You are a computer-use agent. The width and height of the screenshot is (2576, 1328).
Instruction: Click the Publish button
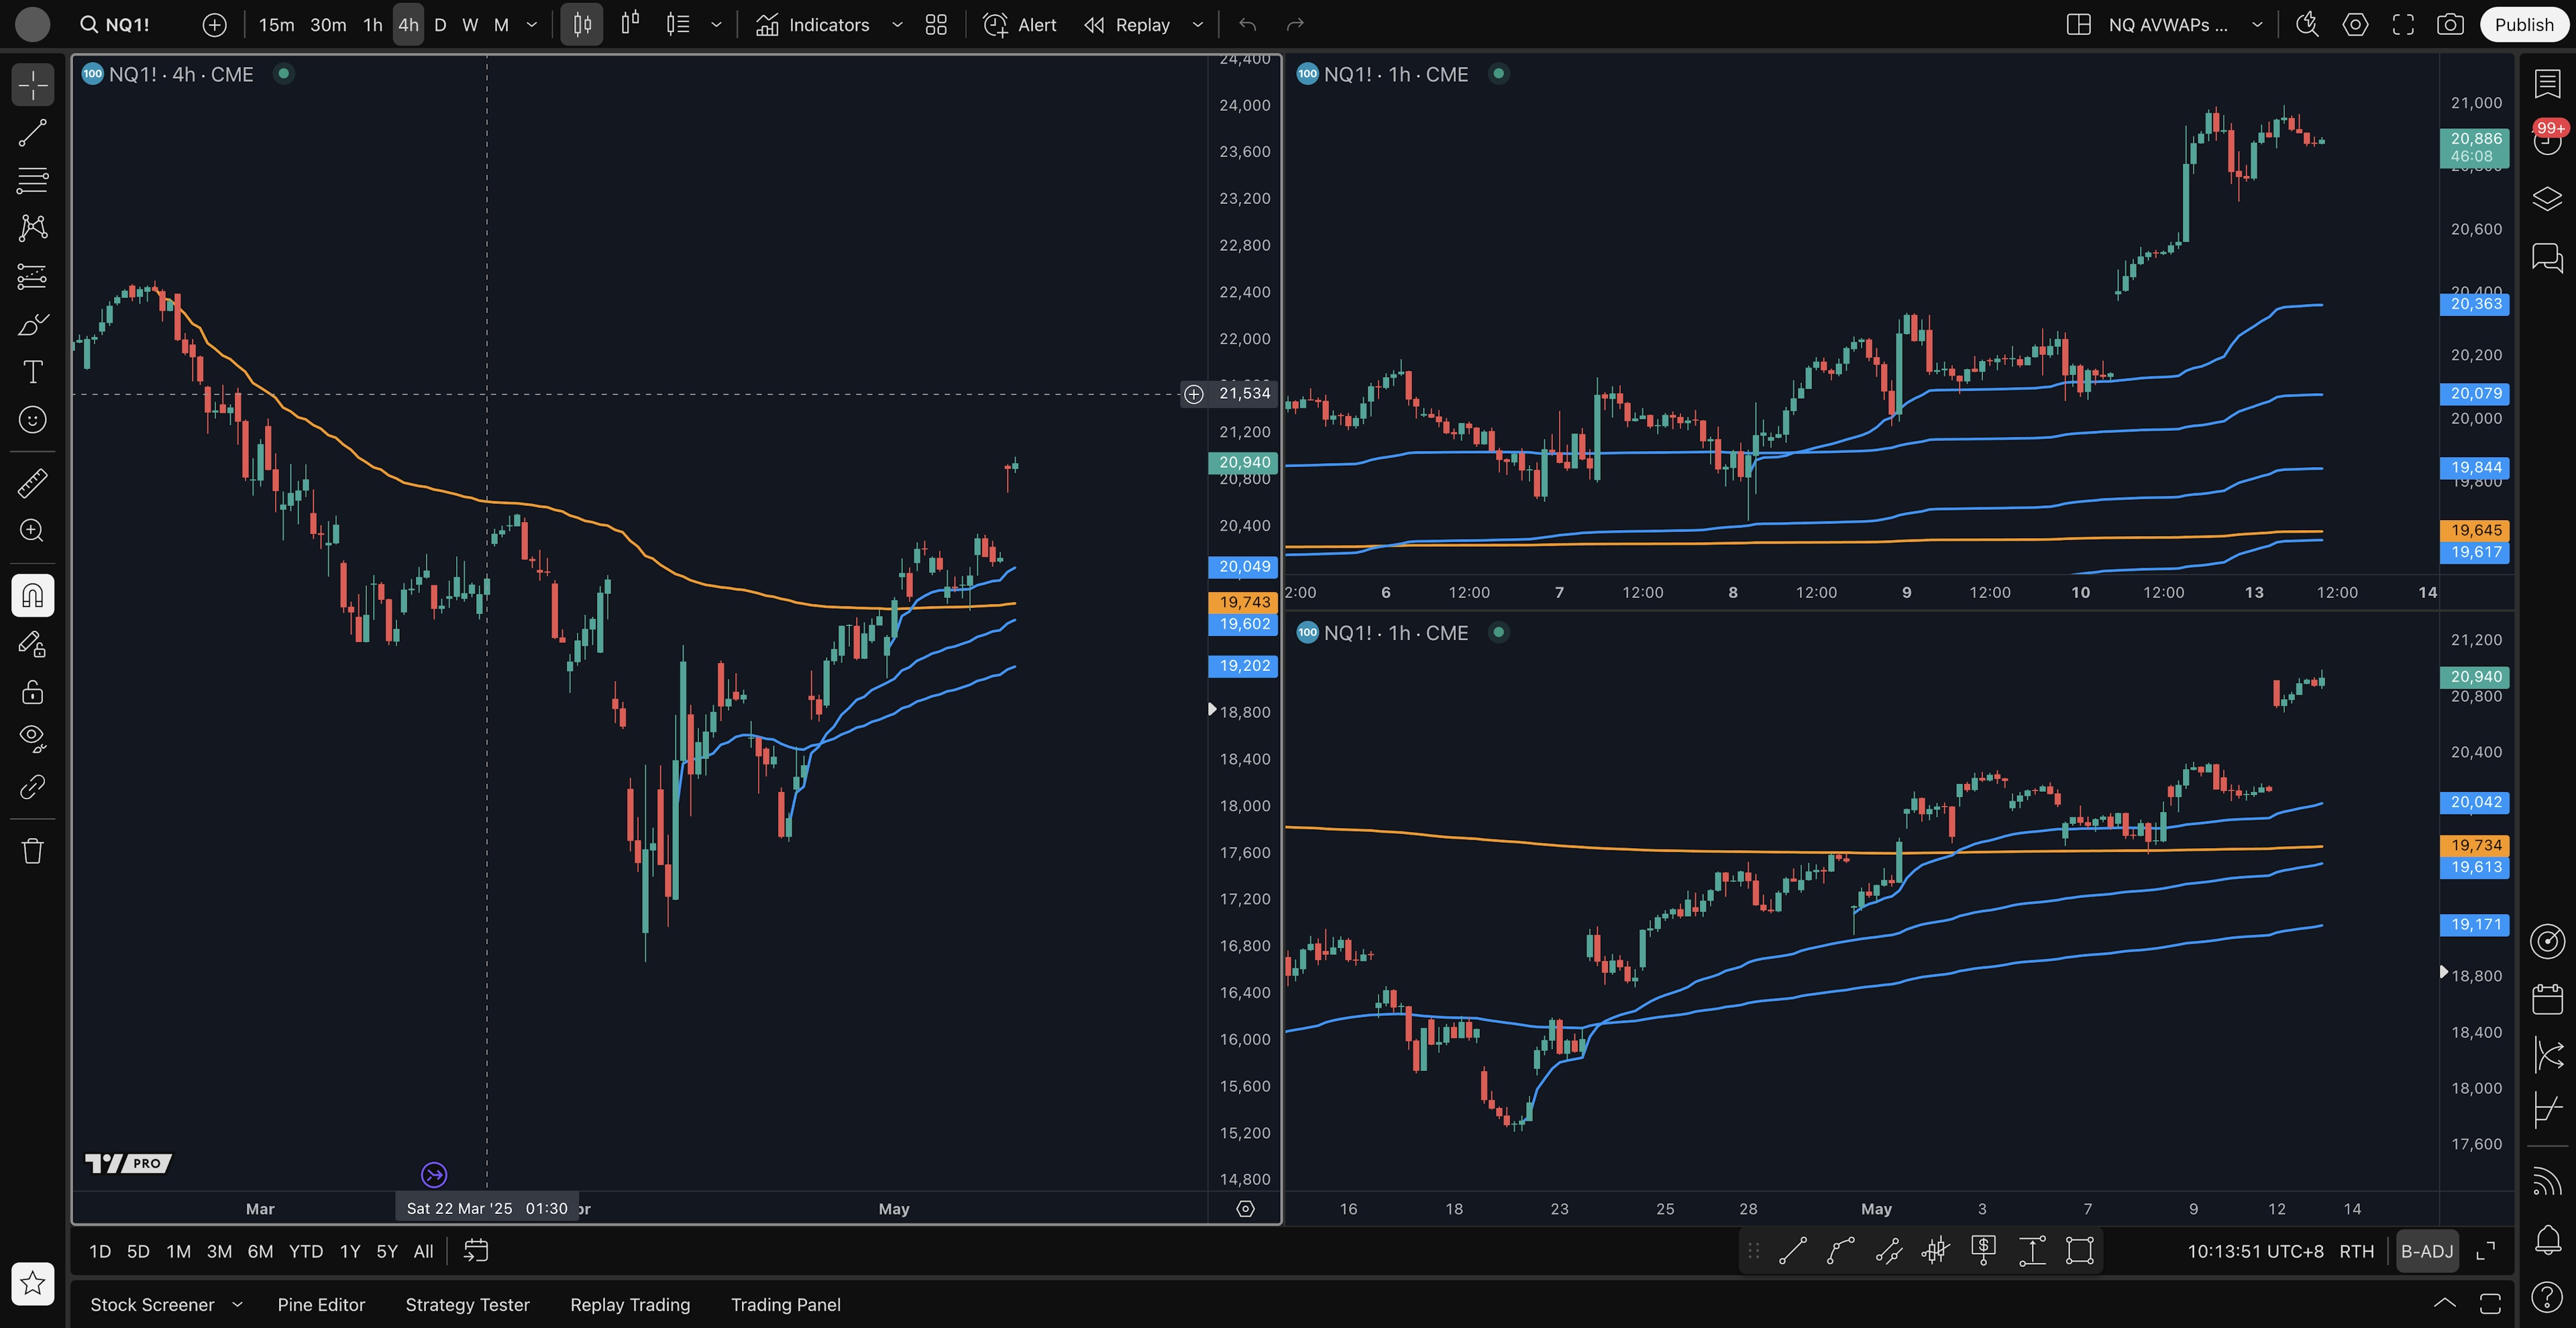(2523, 25)
